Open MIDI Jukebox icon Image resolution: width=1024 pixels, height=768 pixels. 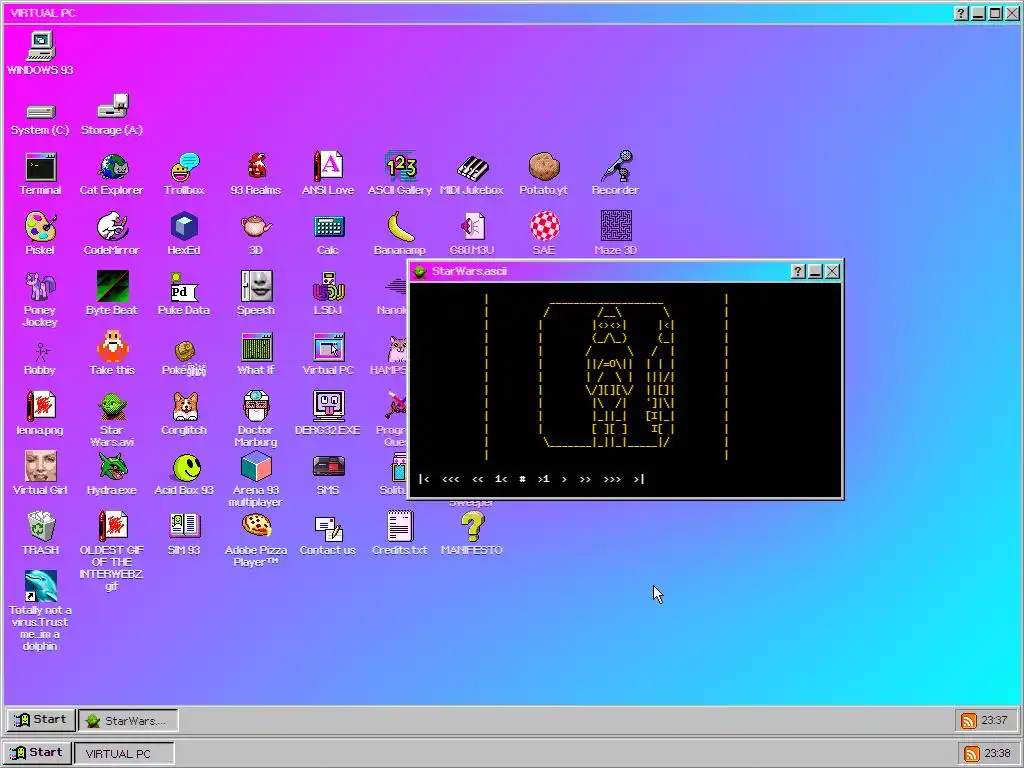[x=472, y=168]
